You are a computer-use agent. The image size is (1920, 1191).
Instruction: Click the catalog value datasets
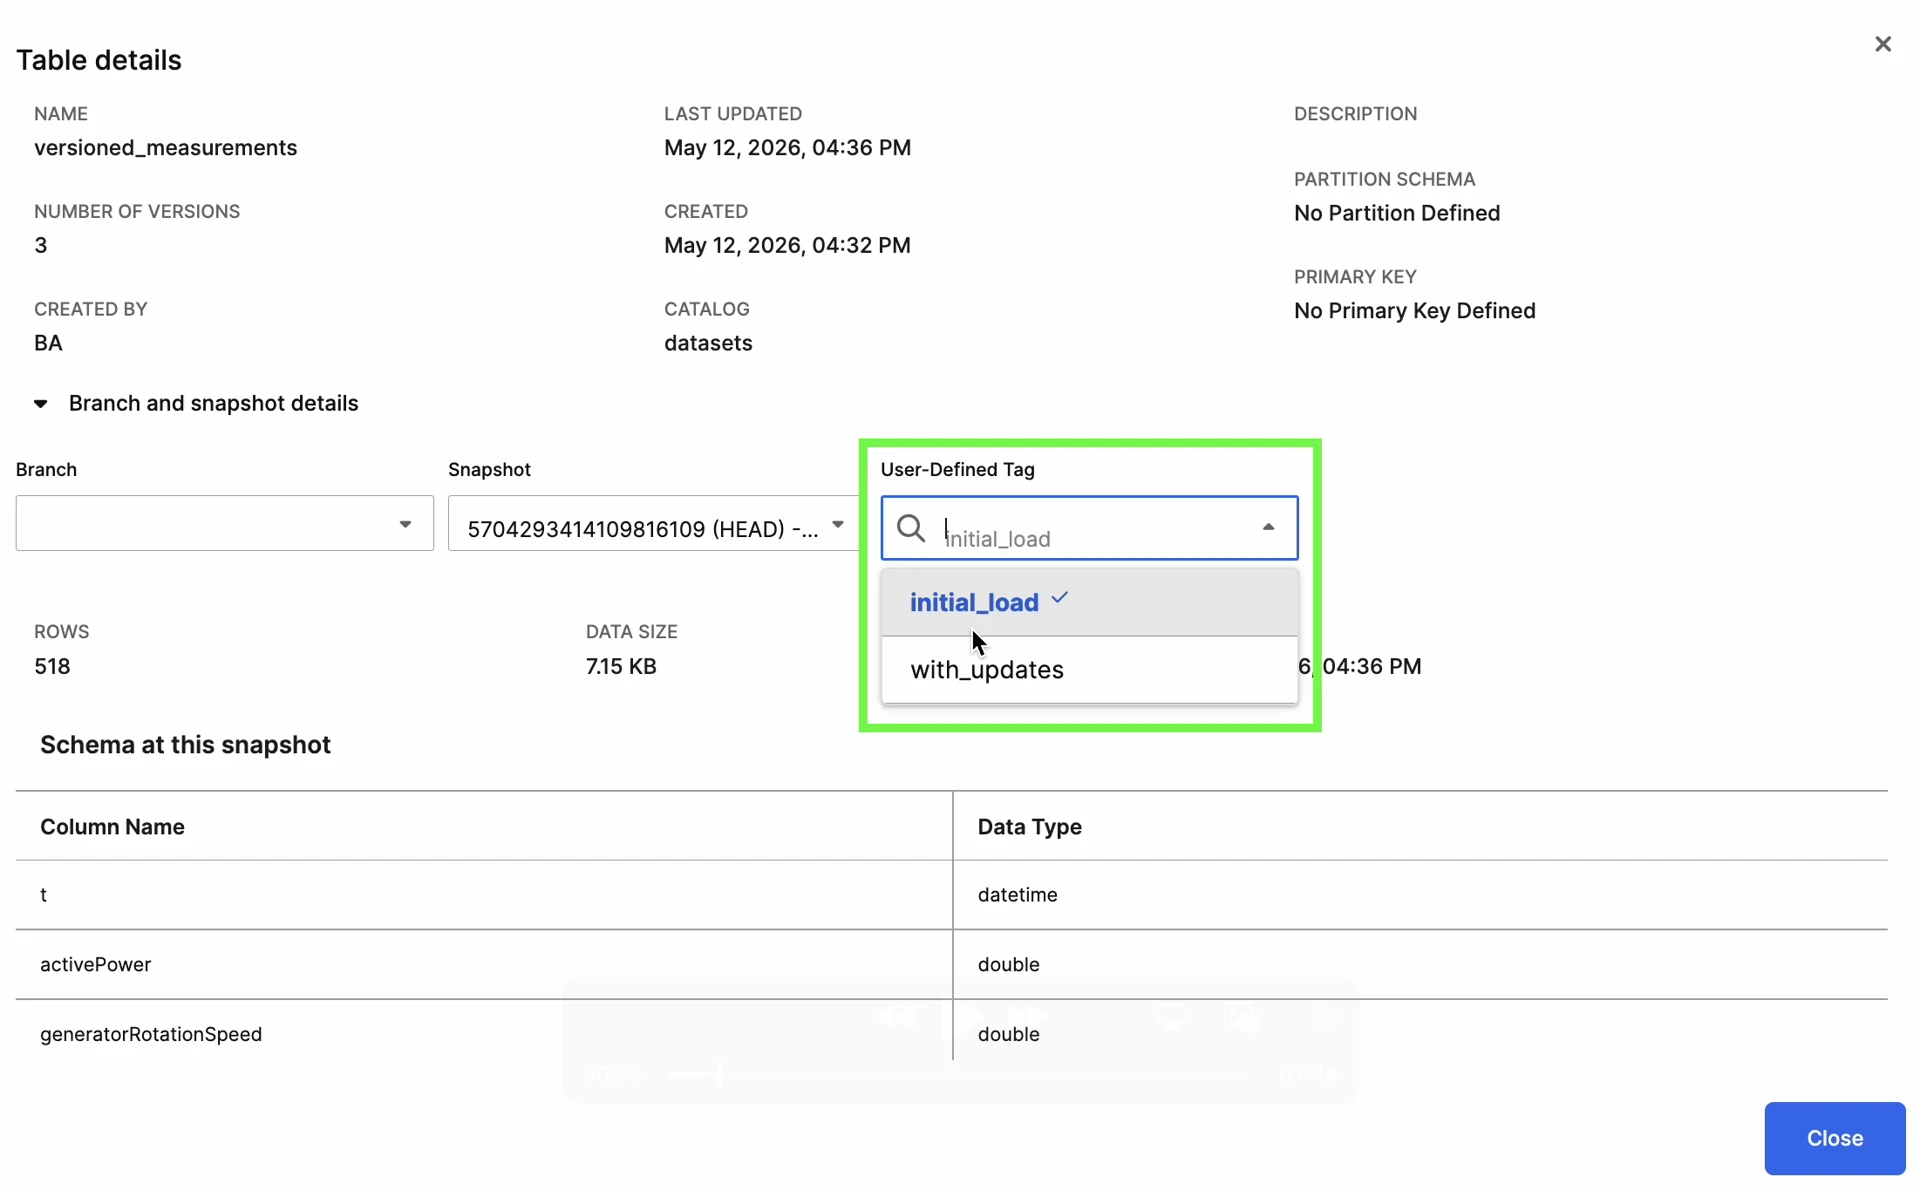pyautogui.click(x=708, y=343)
